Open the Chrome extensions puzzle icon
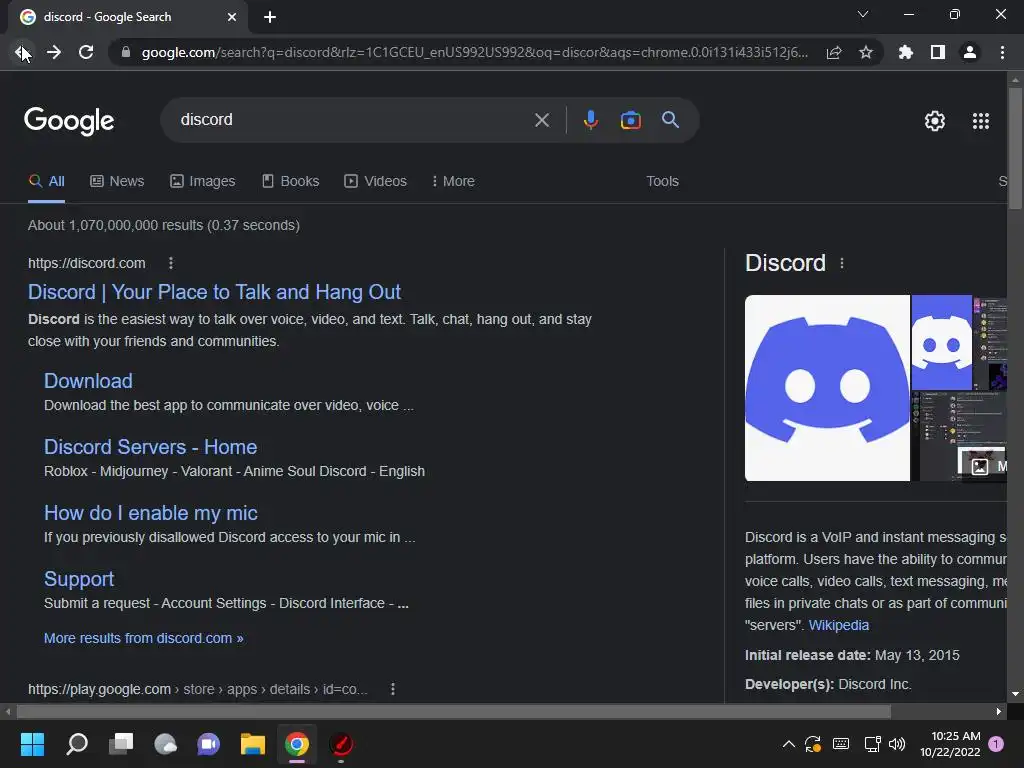The height and width of the screenshot is (768, 1024). point(905,52)
